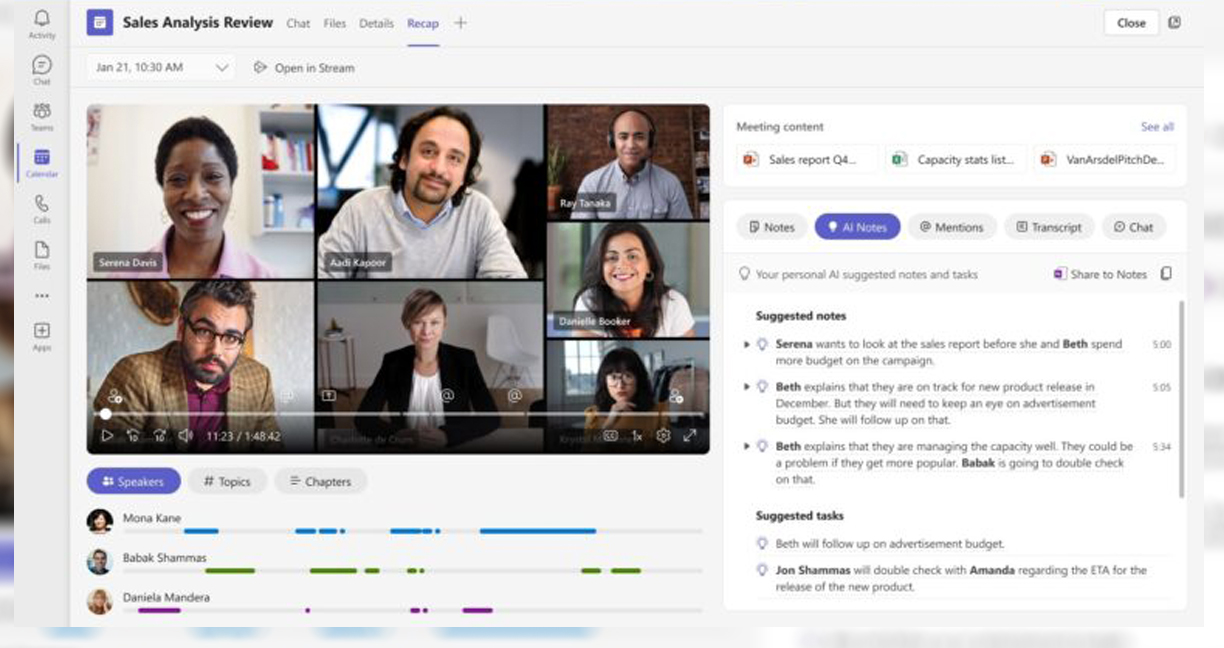Expand the Serena sales report suggested note
The height and width of the screenshot is (648, 1224).
(x=747, y=344)
